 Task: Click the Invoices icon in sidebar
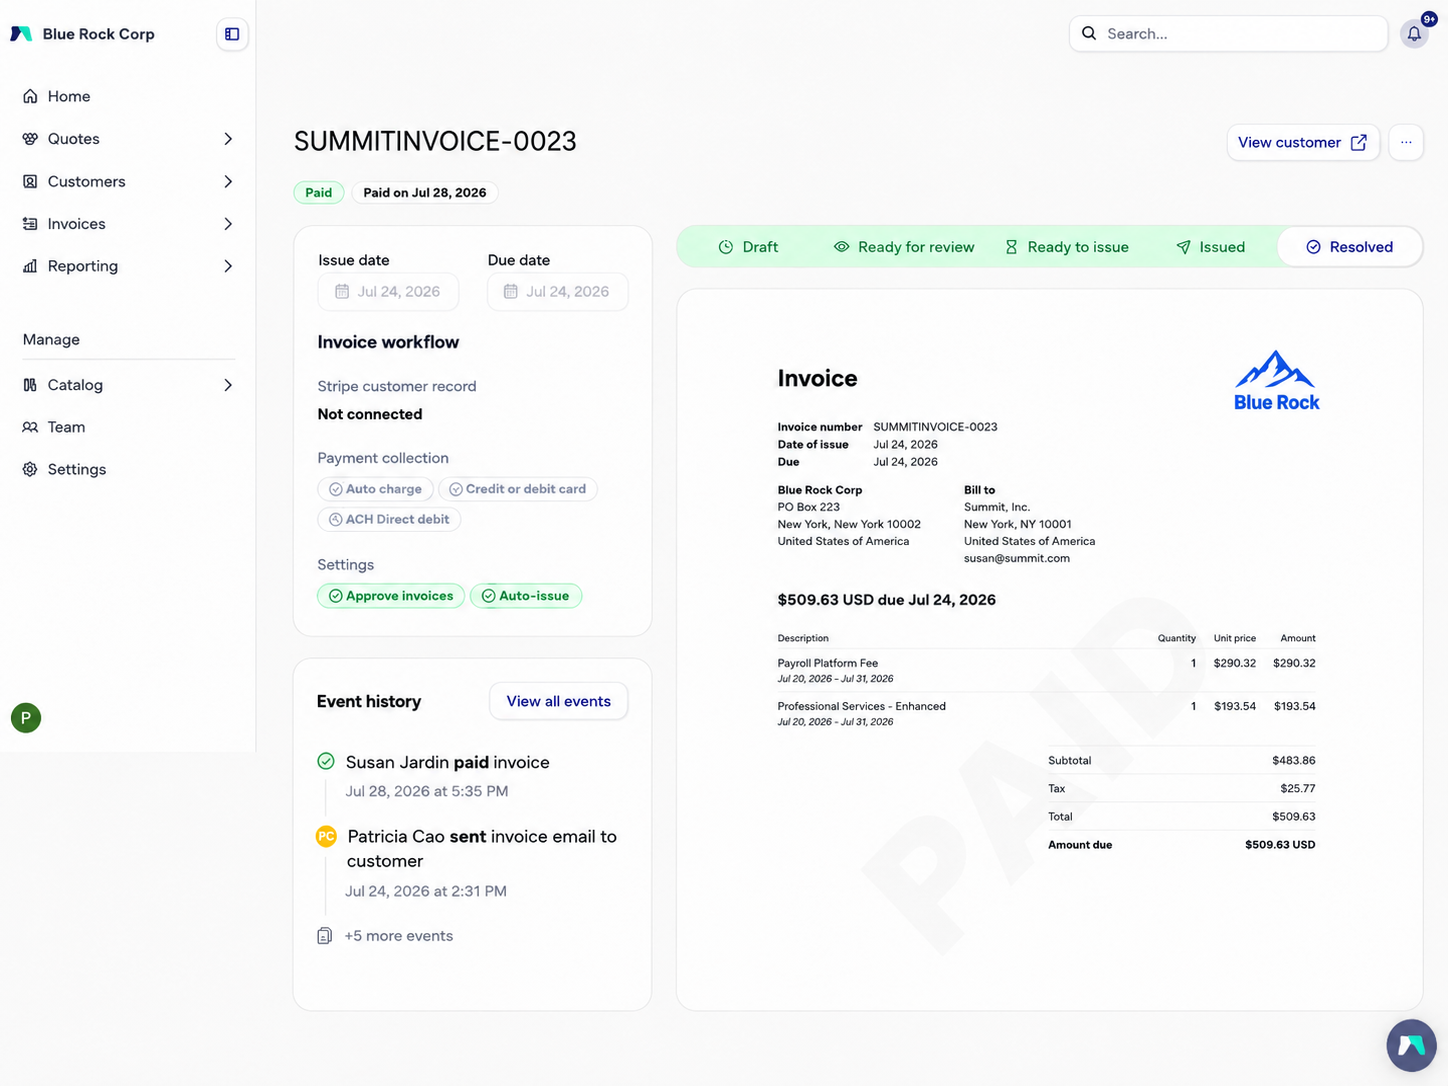[30, 224]
